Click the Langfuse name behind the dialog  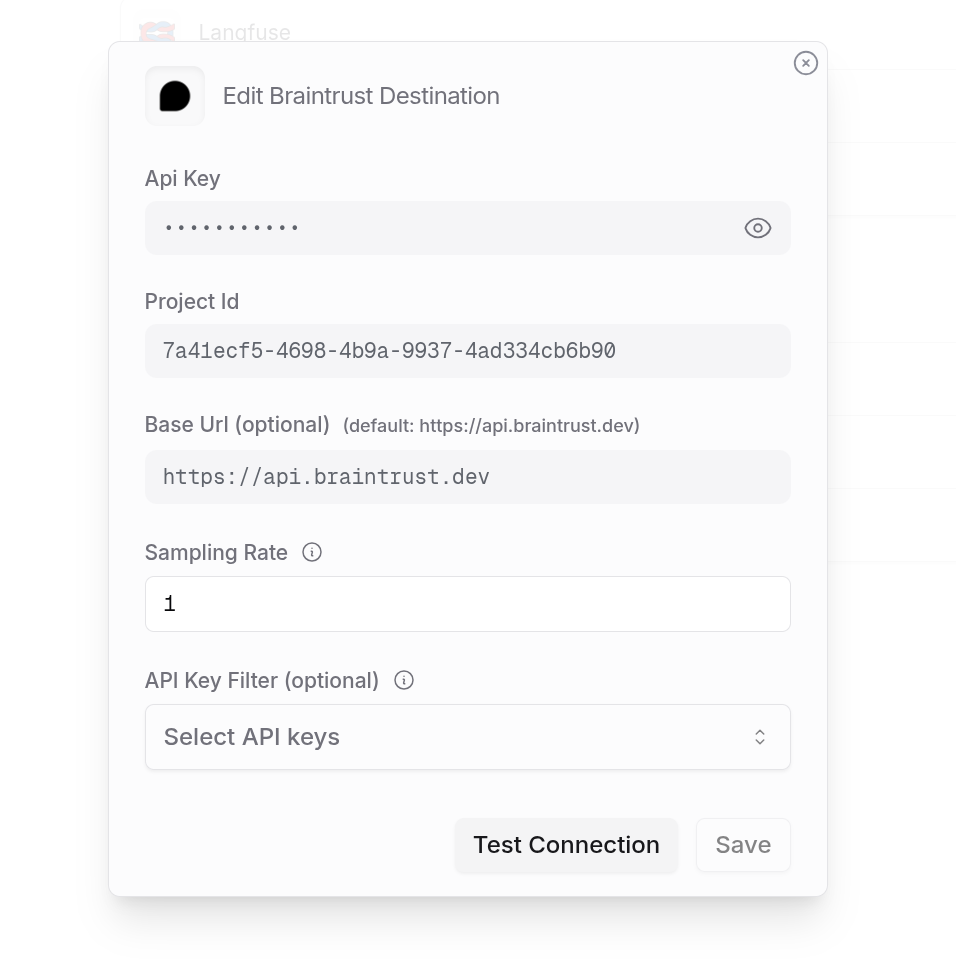pyautogui.click(x=245, y=32)
